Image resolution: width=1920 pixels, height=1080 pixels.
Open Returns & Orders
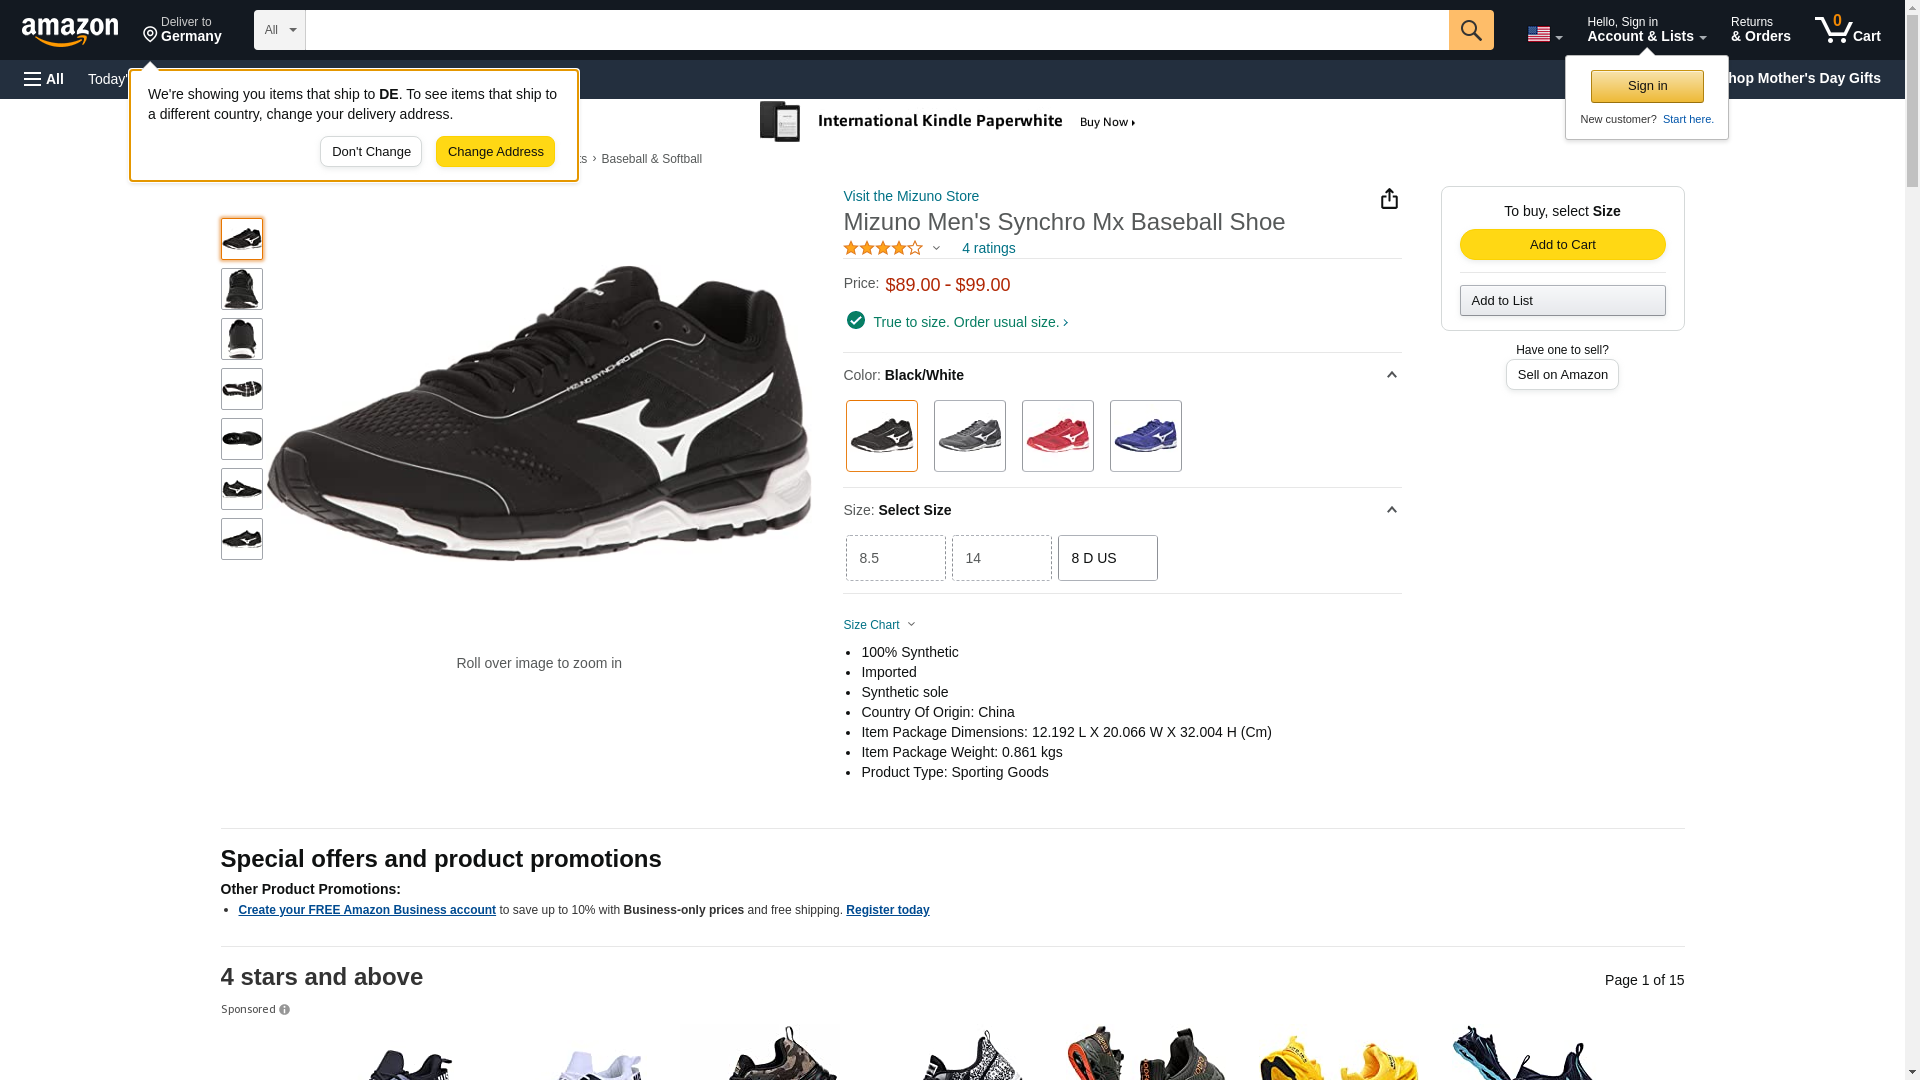(1760, 30)
